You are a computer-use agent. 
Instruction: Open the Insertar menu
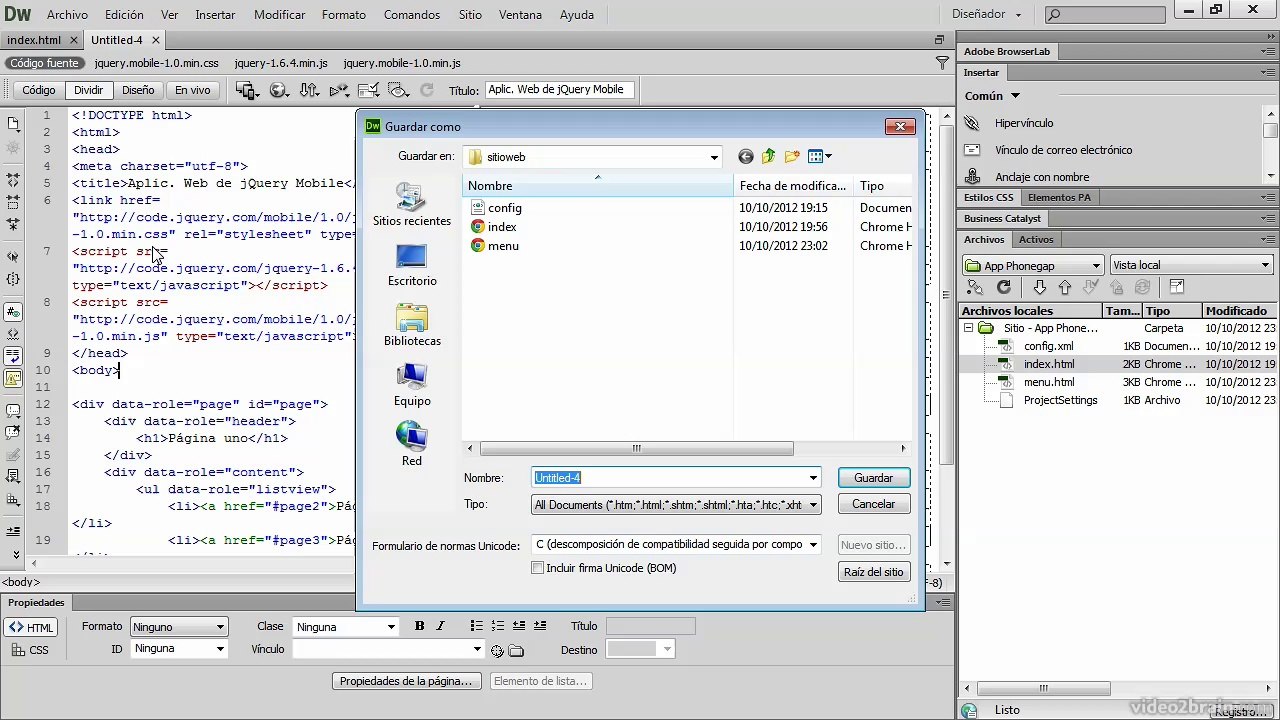click(x=215, y=15)
